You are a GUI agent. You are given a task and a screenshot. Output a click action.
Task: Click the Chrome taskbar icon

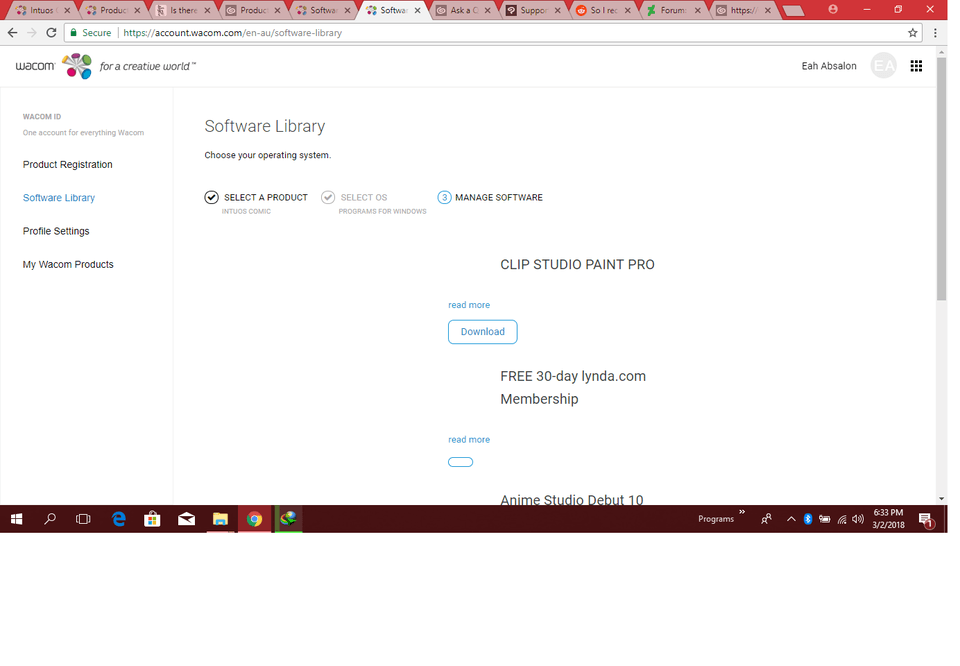254,519
